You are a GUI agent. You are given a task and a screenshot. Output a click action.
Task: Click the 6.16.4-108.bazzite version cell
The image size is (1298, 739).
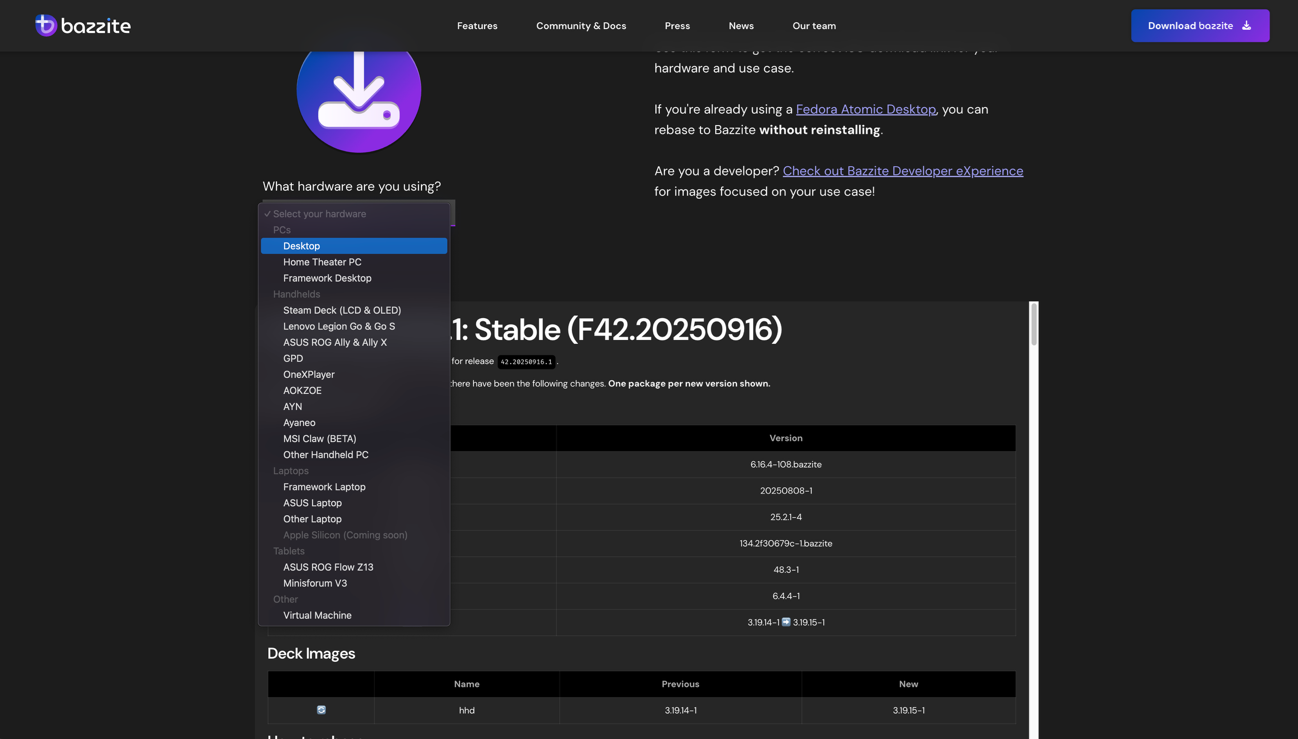coord(786,464)
